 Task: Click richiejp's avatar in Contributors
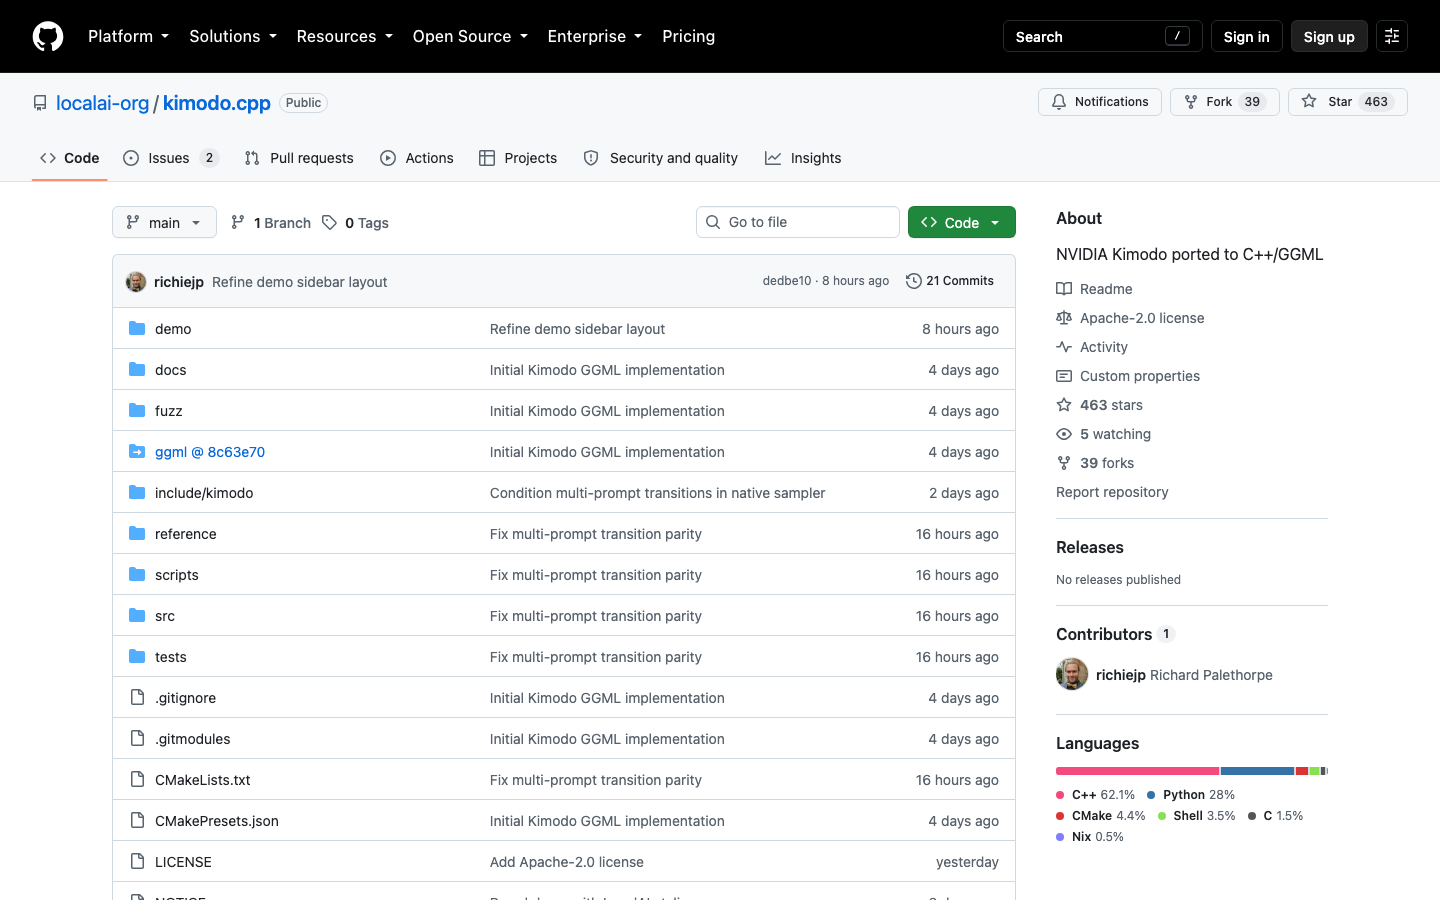[x=1072, y=674]
